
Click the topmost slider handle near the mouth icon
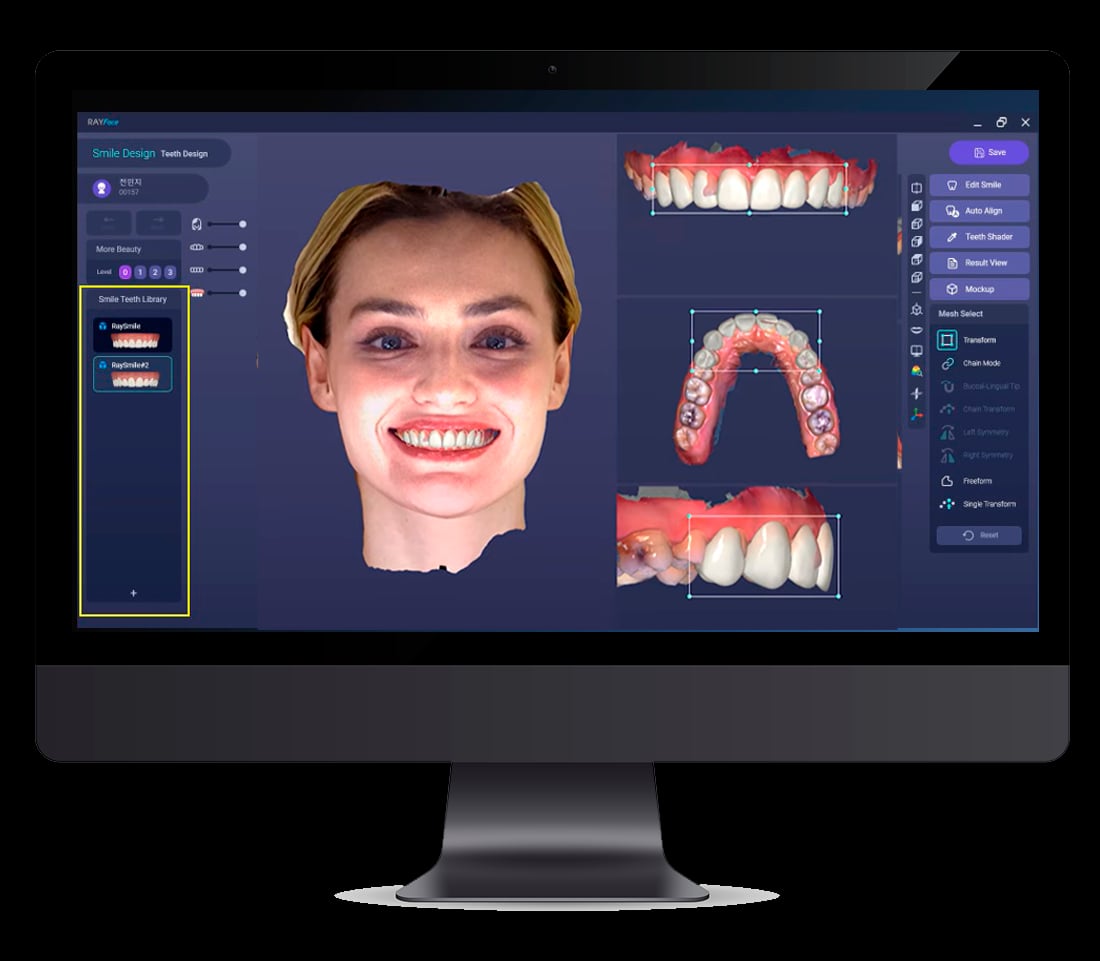[x=241, y=224]
